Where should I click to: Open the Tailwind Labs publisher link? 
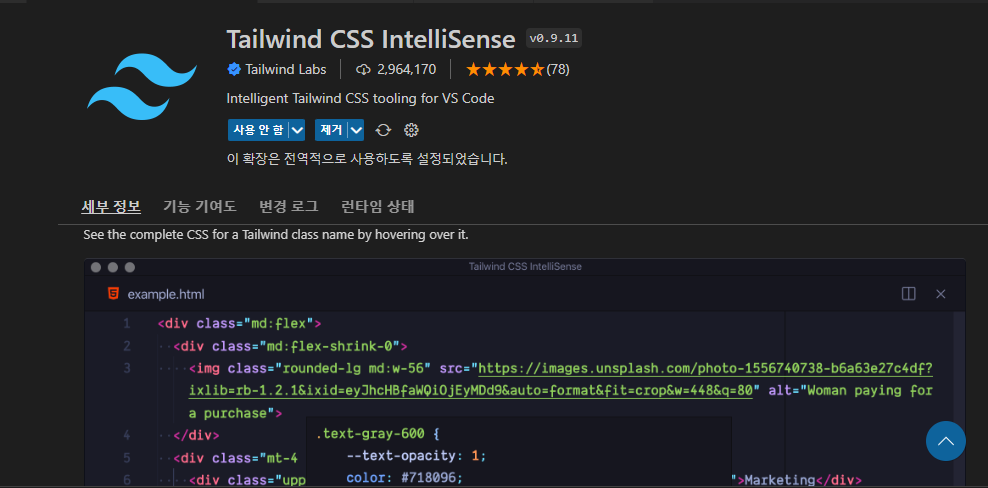[285, 69]
